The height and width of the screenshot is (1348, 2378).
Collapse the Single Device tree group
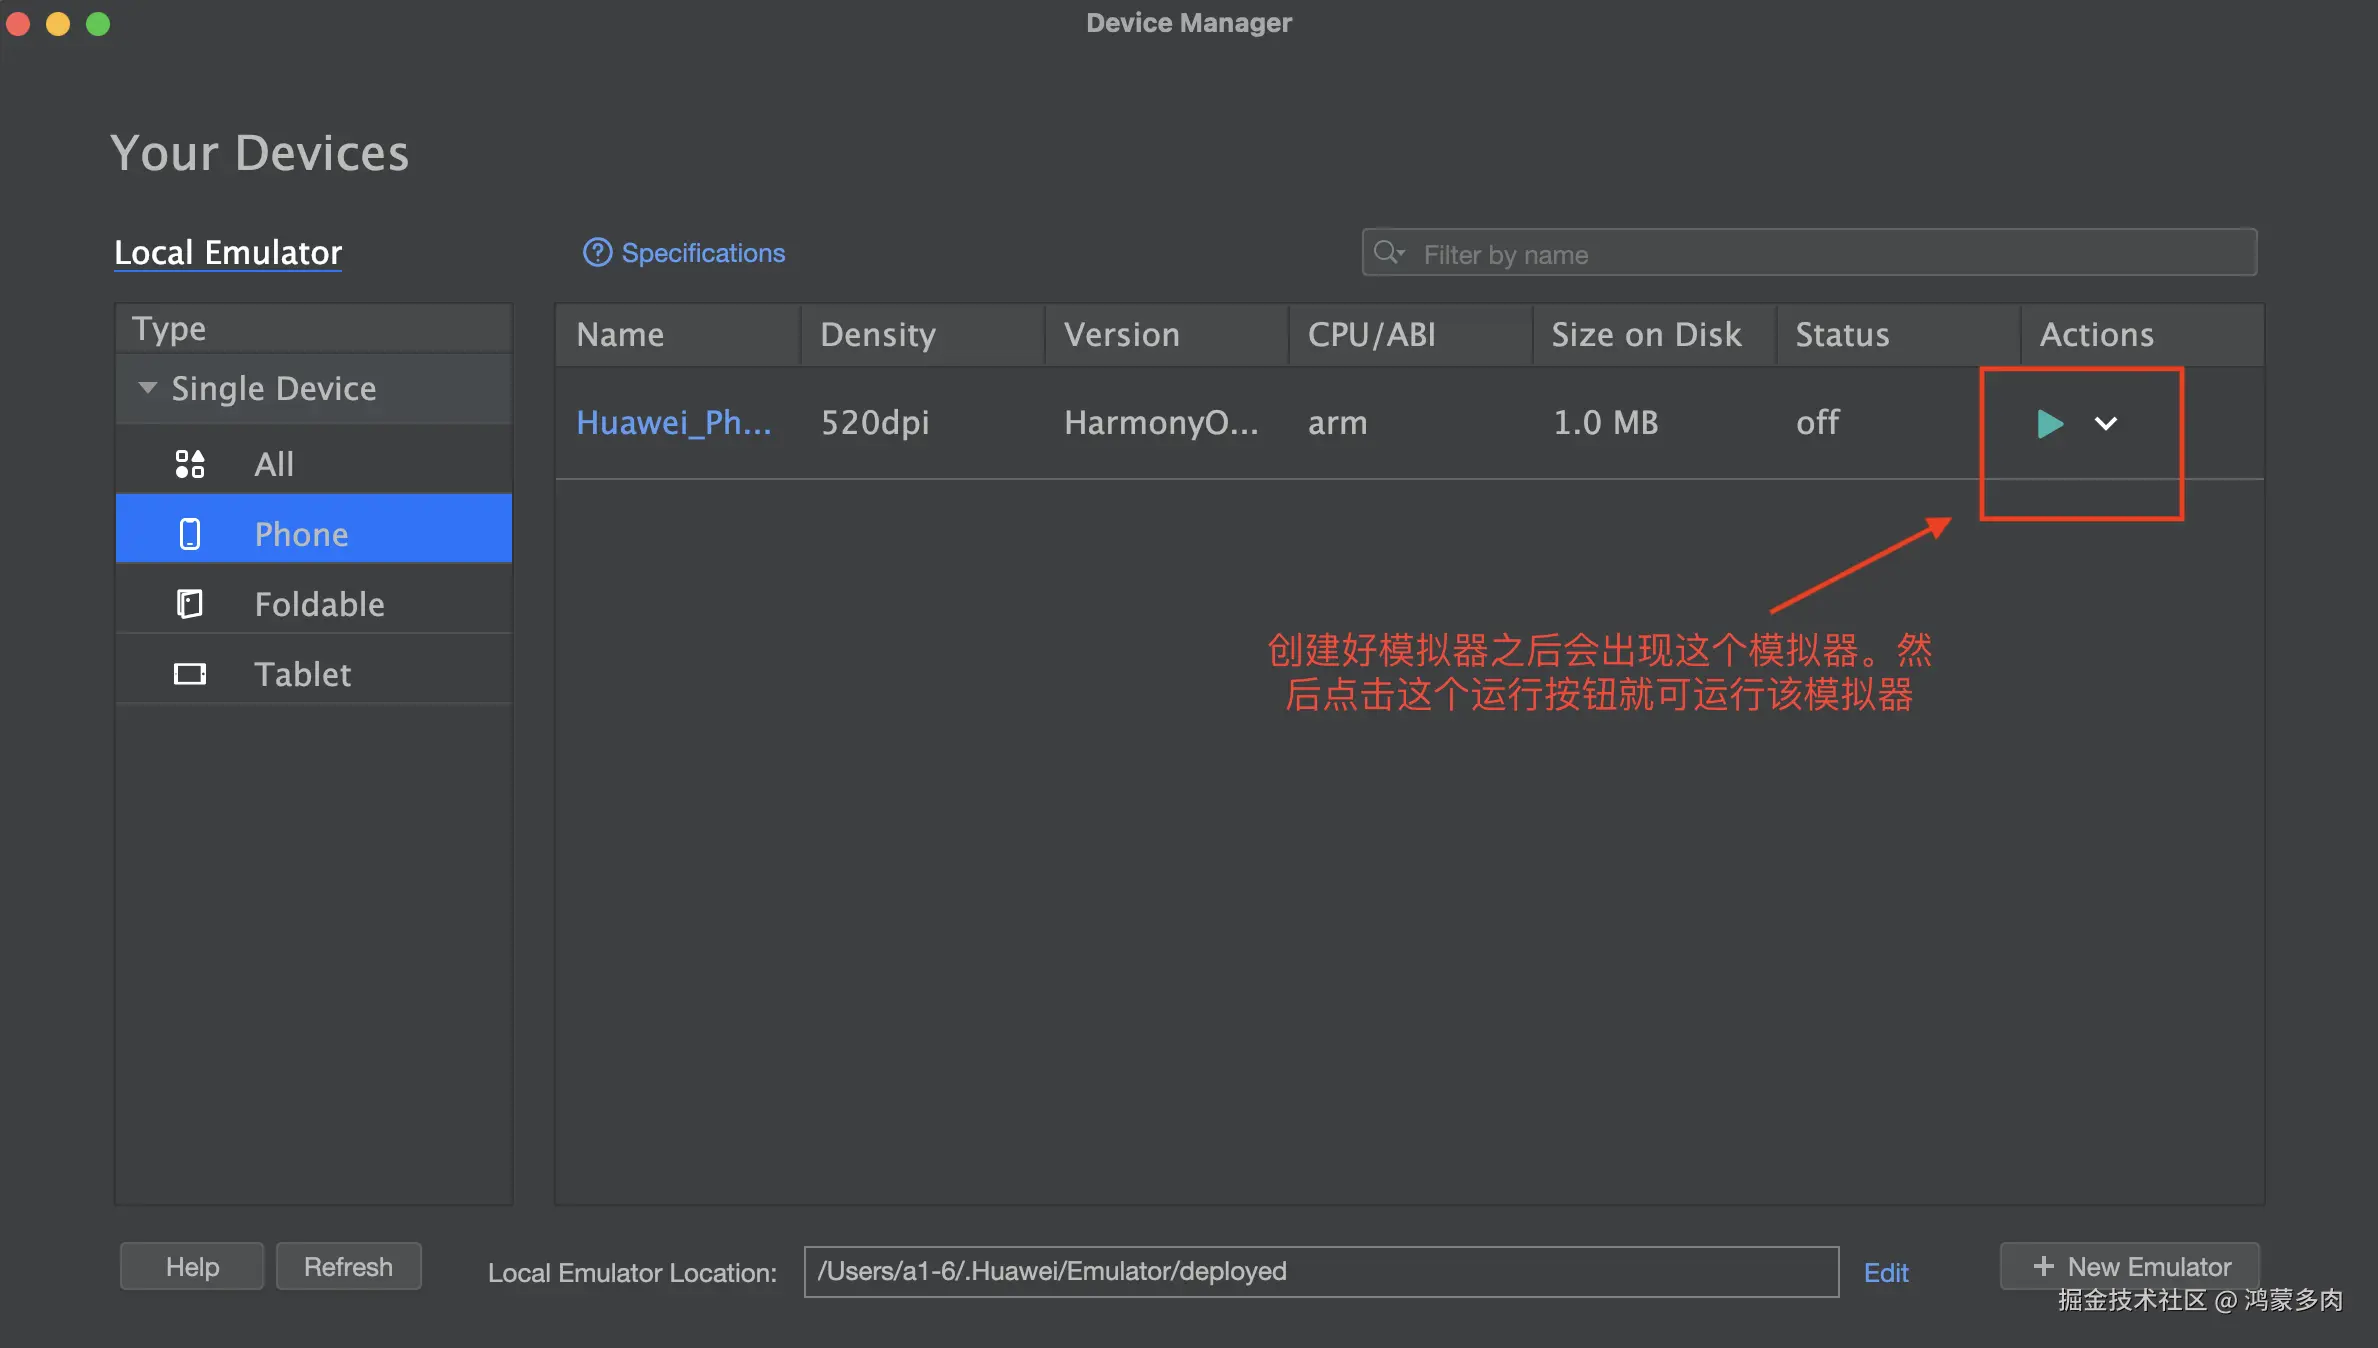[x=148, y=388]
